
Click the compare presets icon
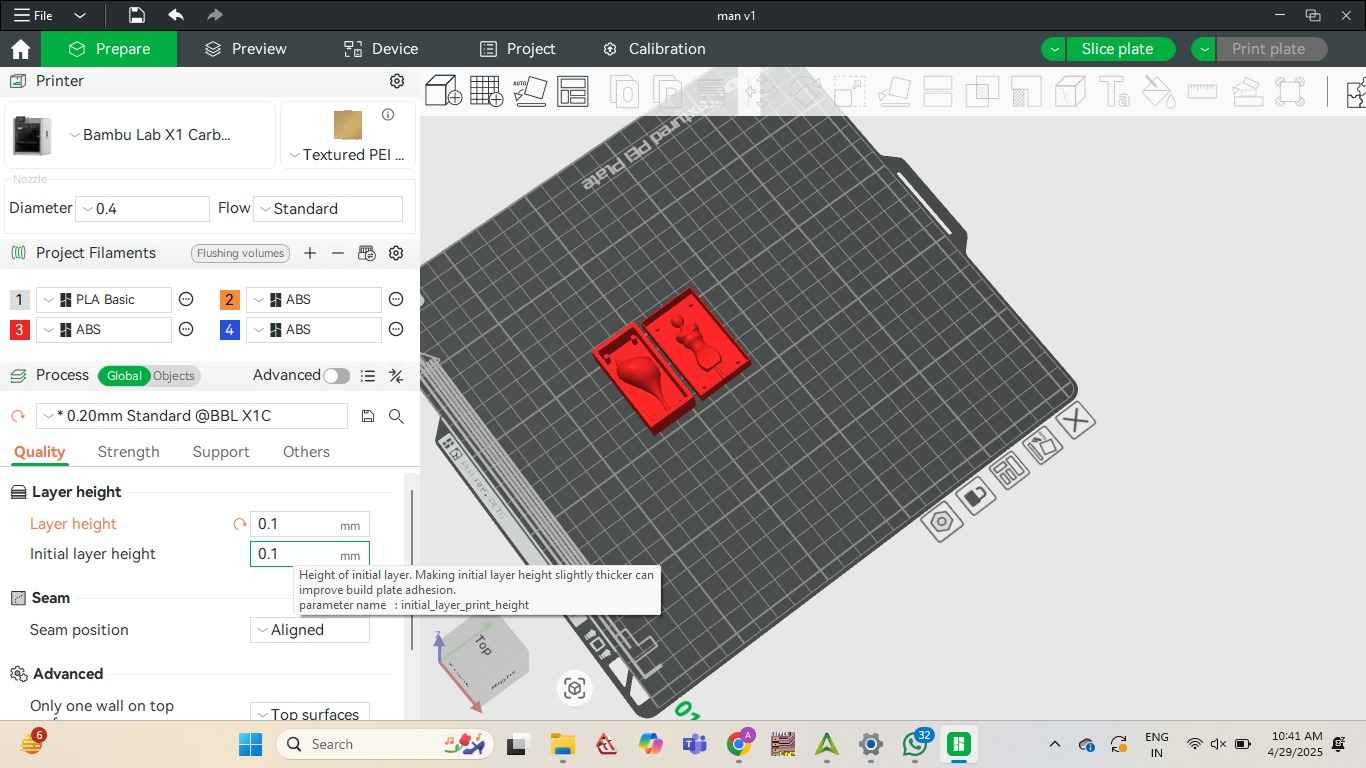pos(396,376)
